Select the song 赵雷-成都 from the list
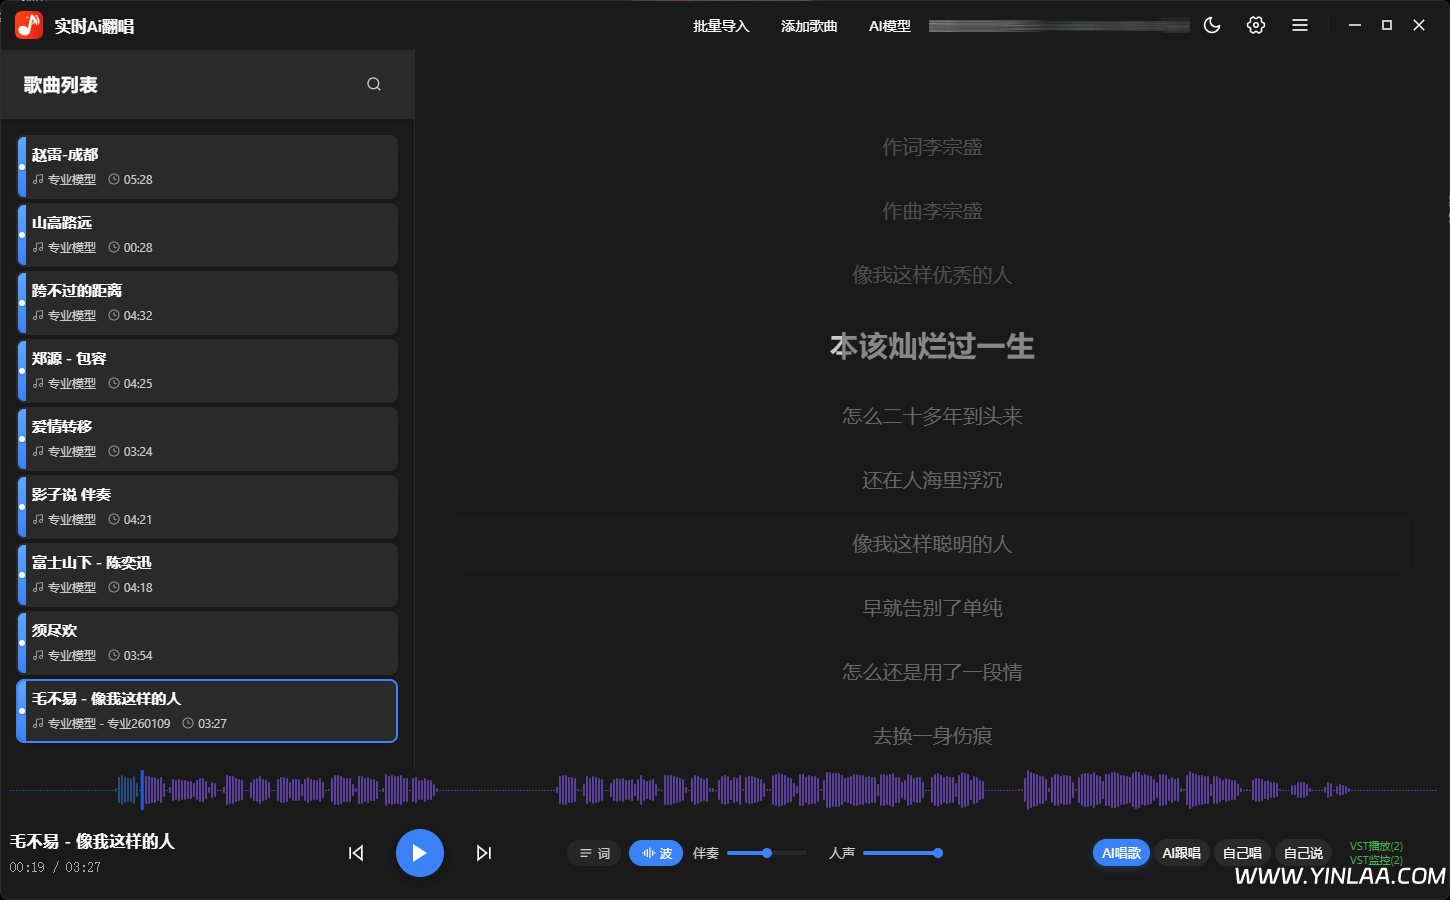1450x900 pixels. (207, 166)
